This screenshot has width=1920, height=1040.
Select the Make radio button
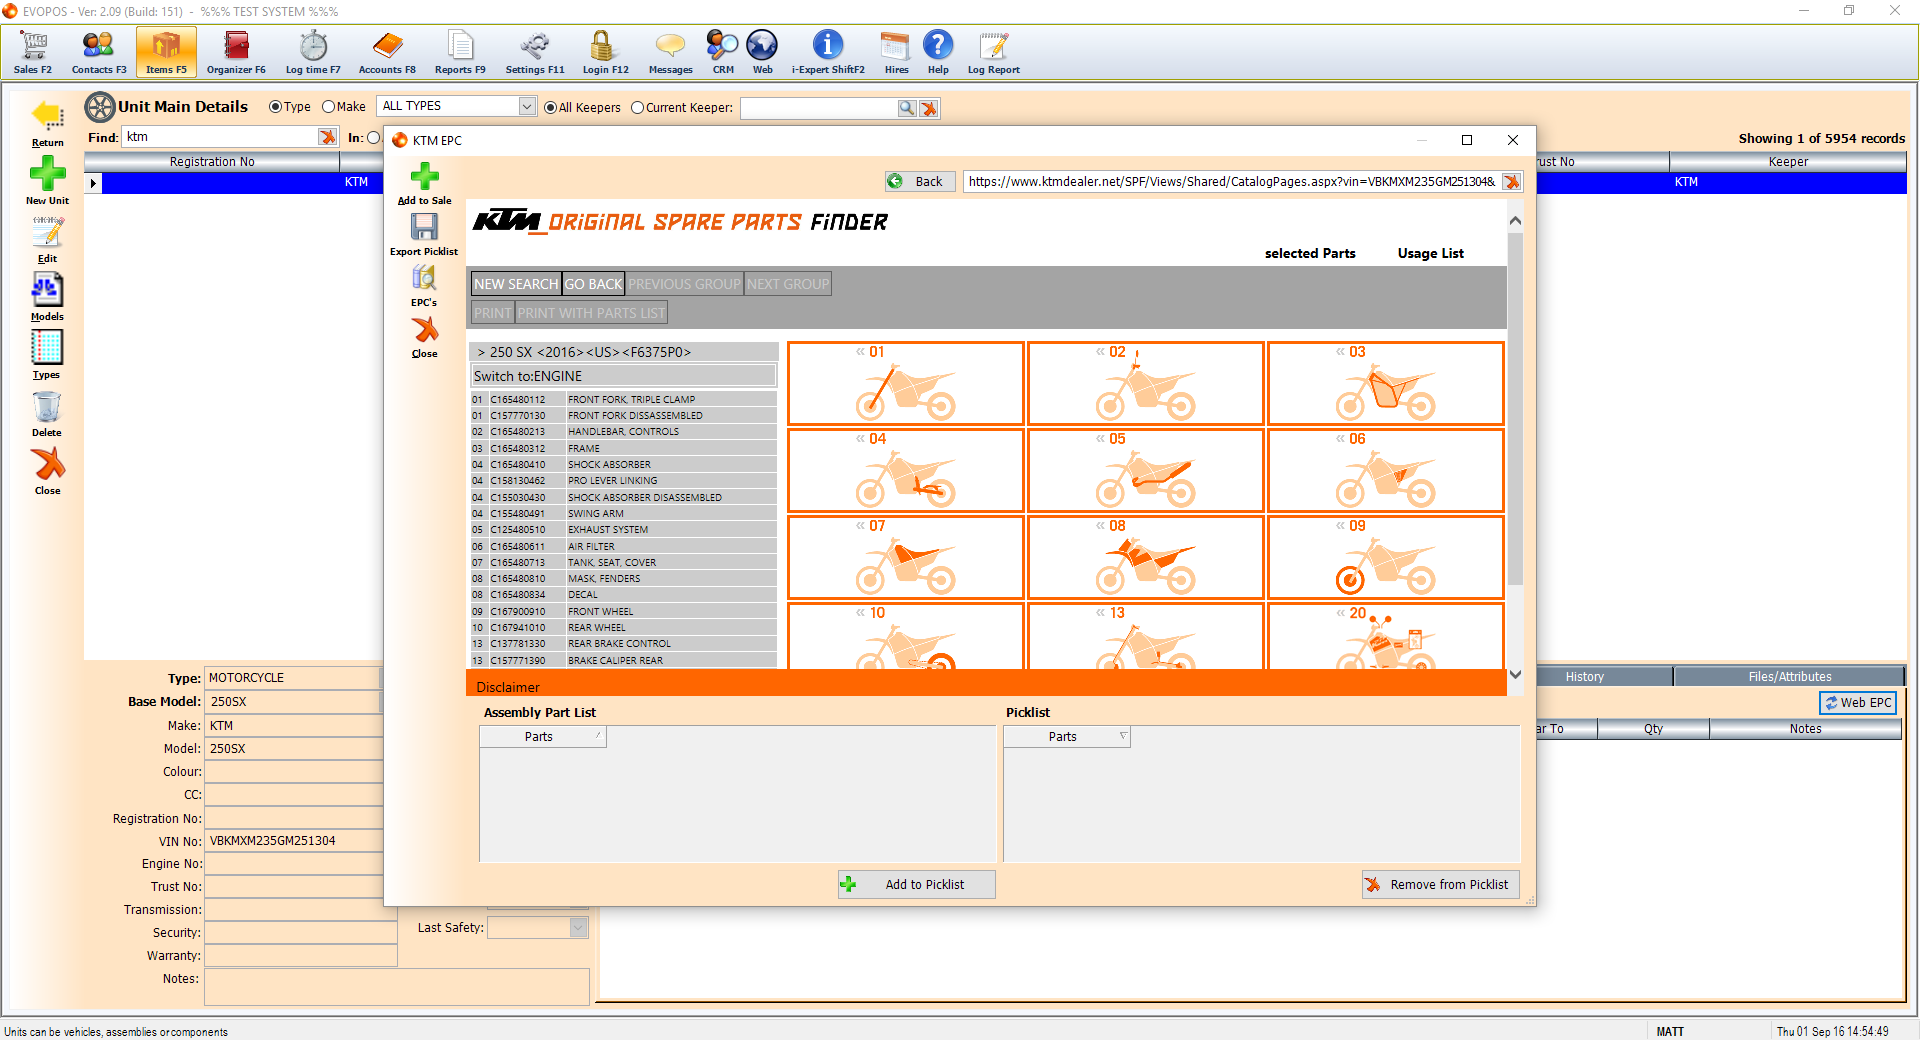click(x=328, y=107)
